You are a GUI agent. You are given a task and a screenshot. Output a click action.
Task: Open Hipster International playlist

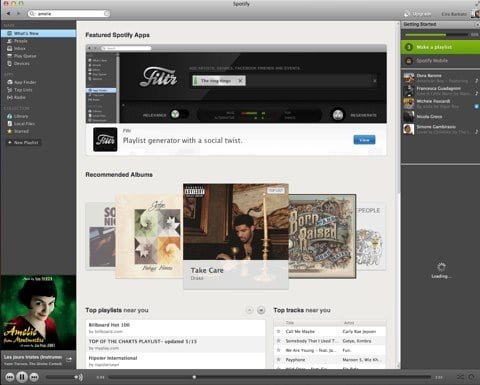pos(175,361)
